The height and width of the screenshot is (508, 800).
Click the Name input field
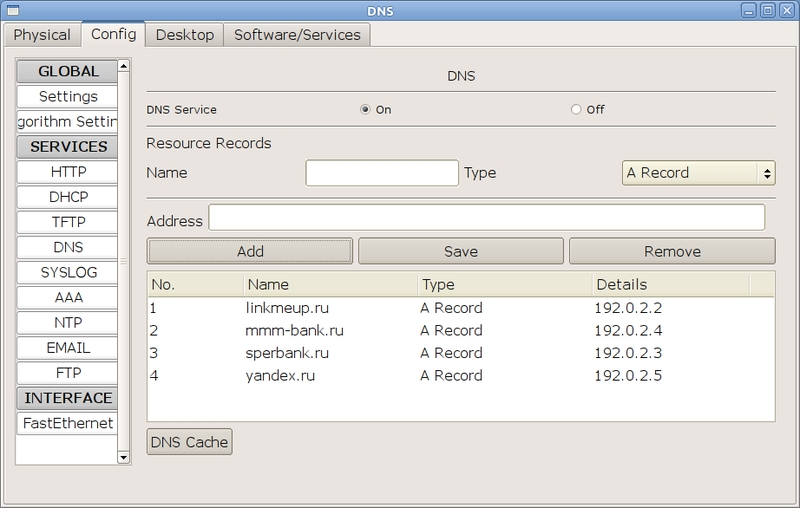tap(381, 173)
